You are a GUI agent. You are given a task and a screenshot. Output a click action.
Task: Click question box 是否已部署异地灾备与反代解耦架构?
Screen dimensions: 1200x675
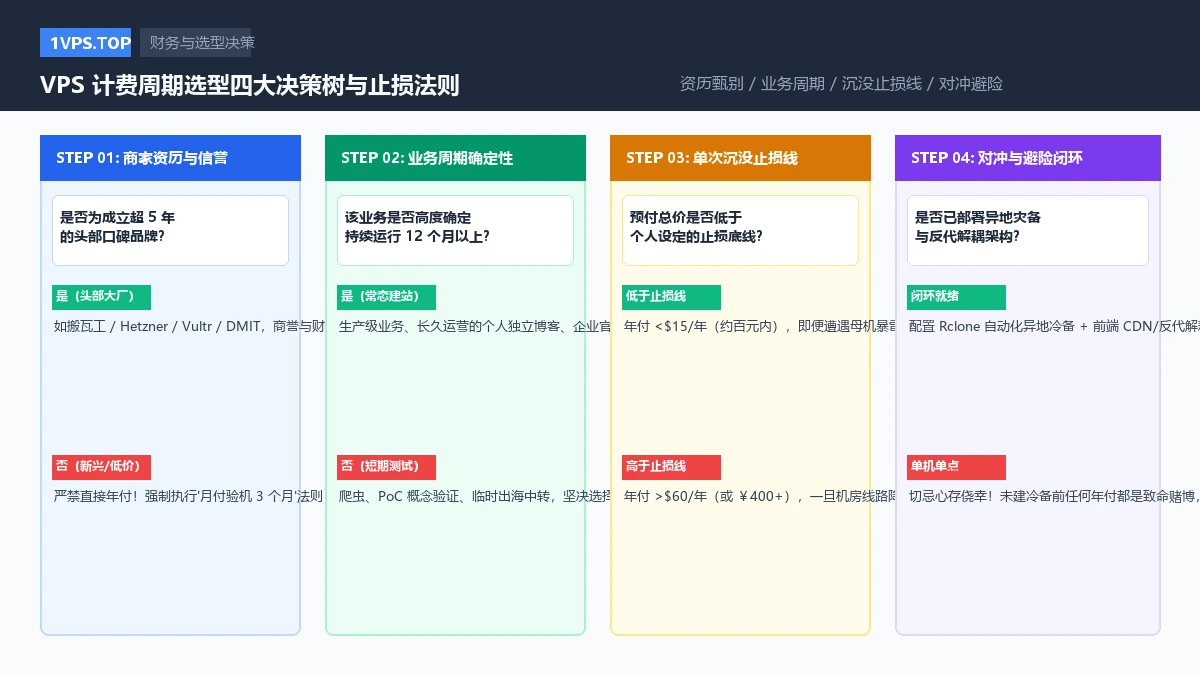[1028, 230]
